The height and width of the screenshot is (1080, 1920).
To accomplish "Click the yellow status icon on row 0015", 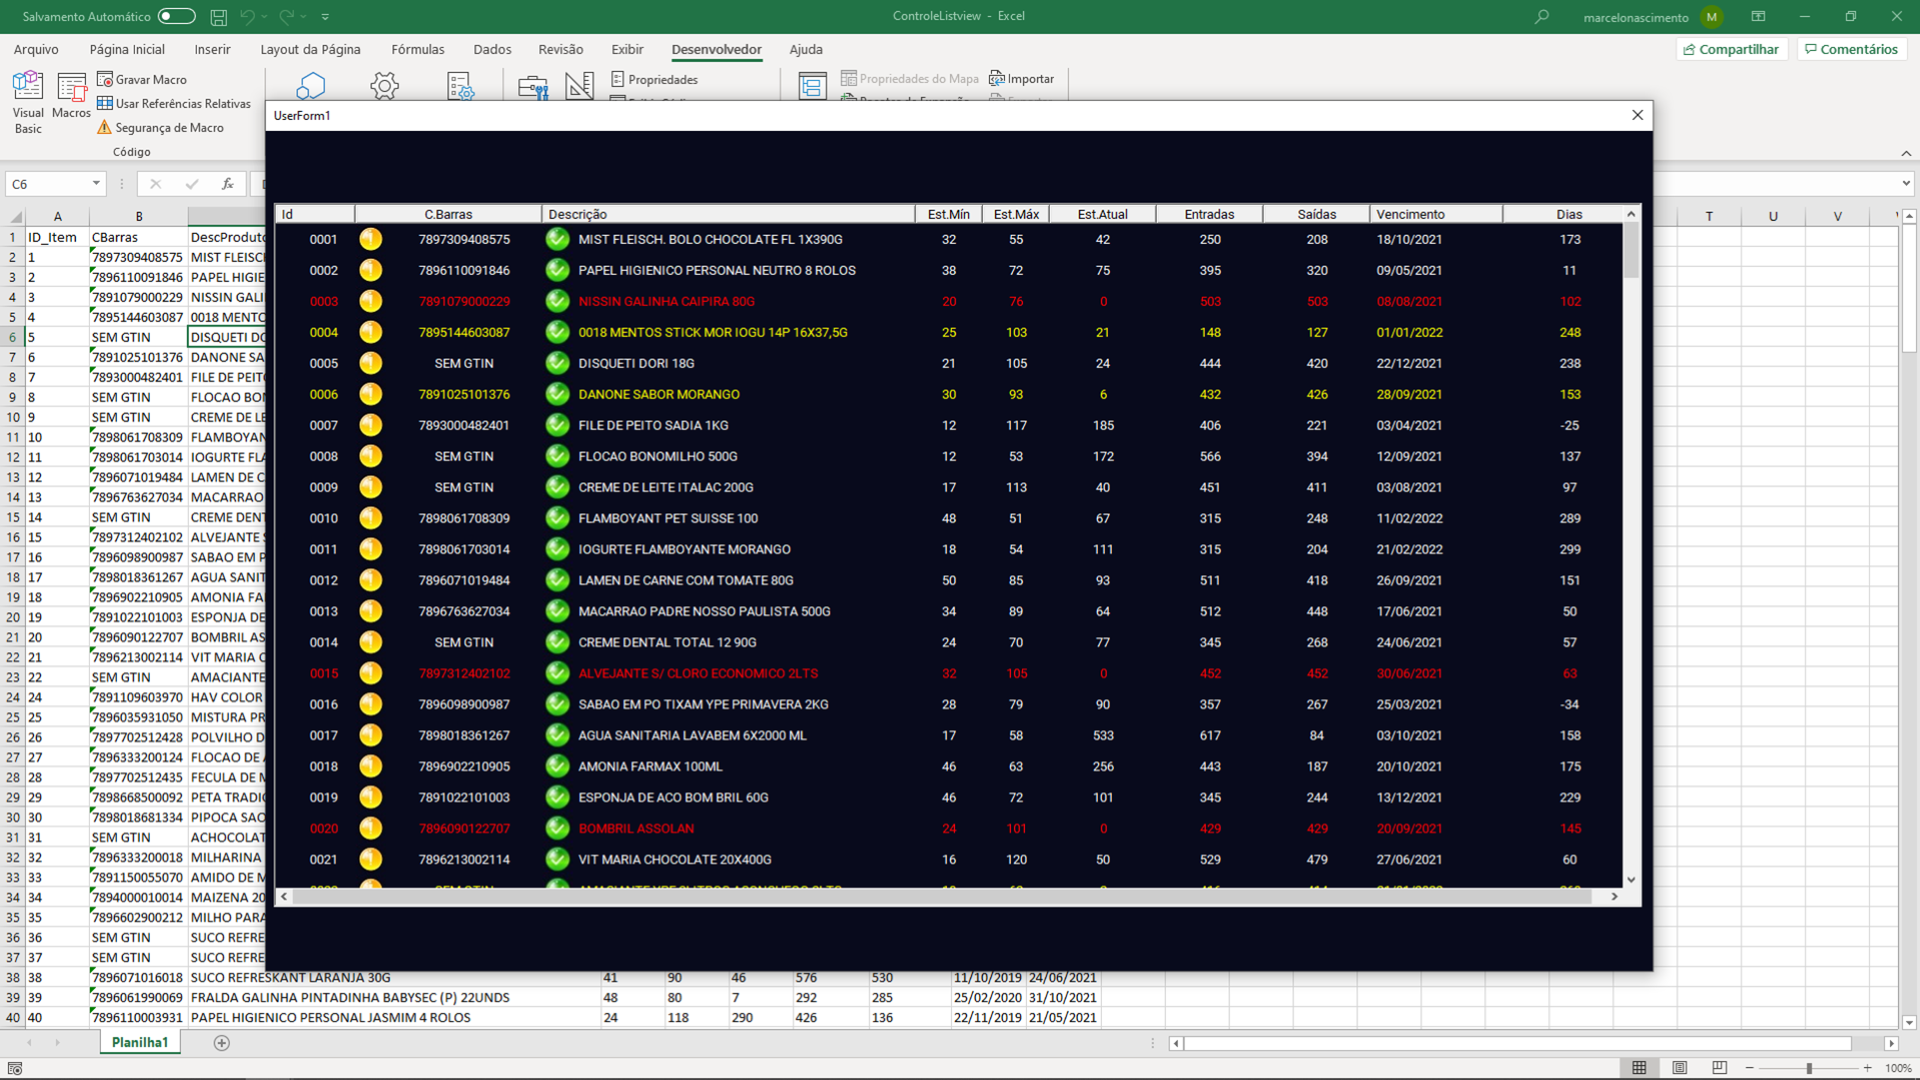I will (x=371, y=673).
